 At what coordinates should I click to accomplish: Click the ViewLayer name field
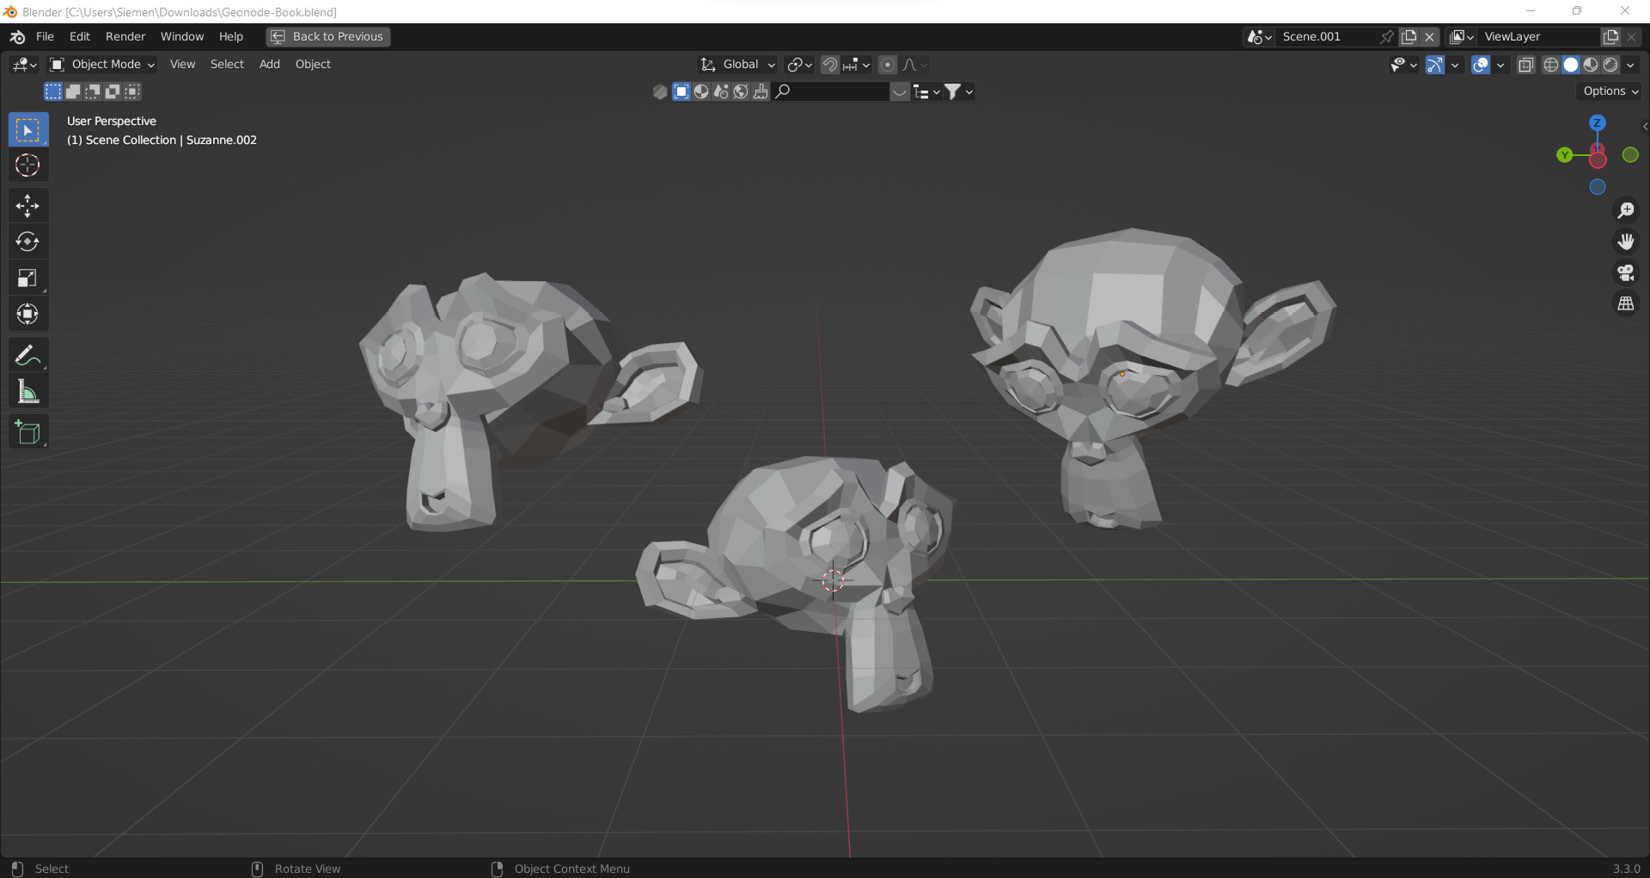pos(1538,36)
